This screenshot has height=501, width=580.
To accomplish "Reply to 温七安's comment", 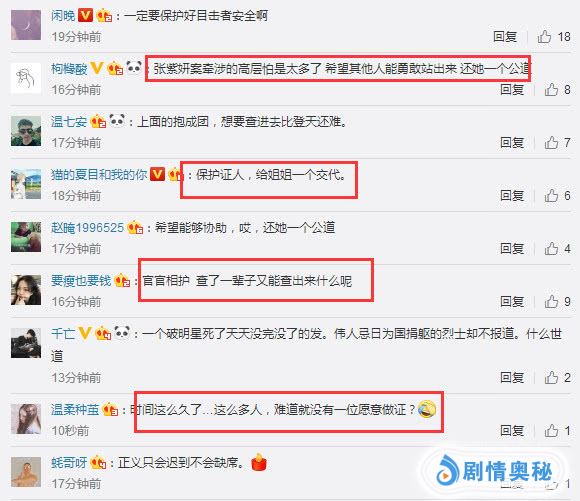I will pos(512,142).
